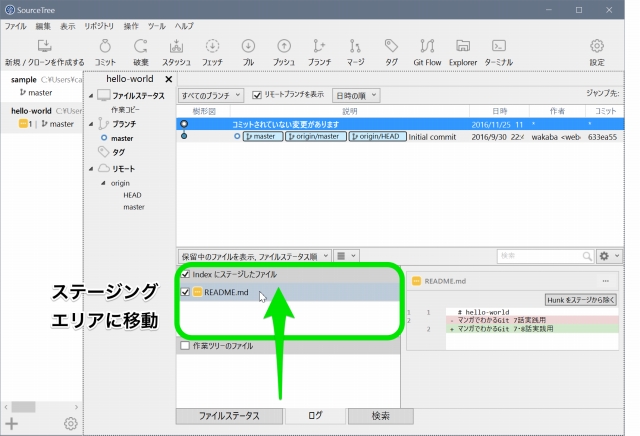
Task: Select the Tags (タグ) tree item
Action: 118,152
